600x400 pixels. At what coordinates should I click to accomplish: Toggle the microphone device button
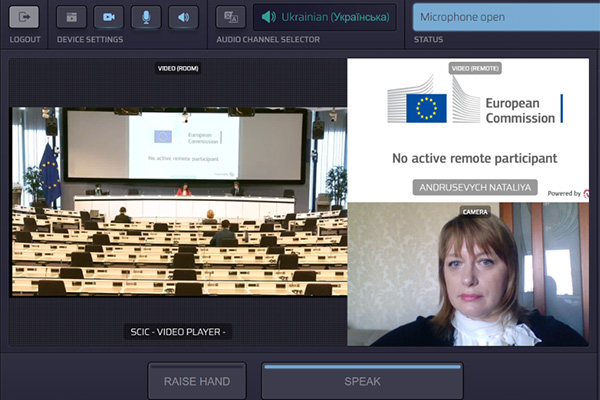146,17
